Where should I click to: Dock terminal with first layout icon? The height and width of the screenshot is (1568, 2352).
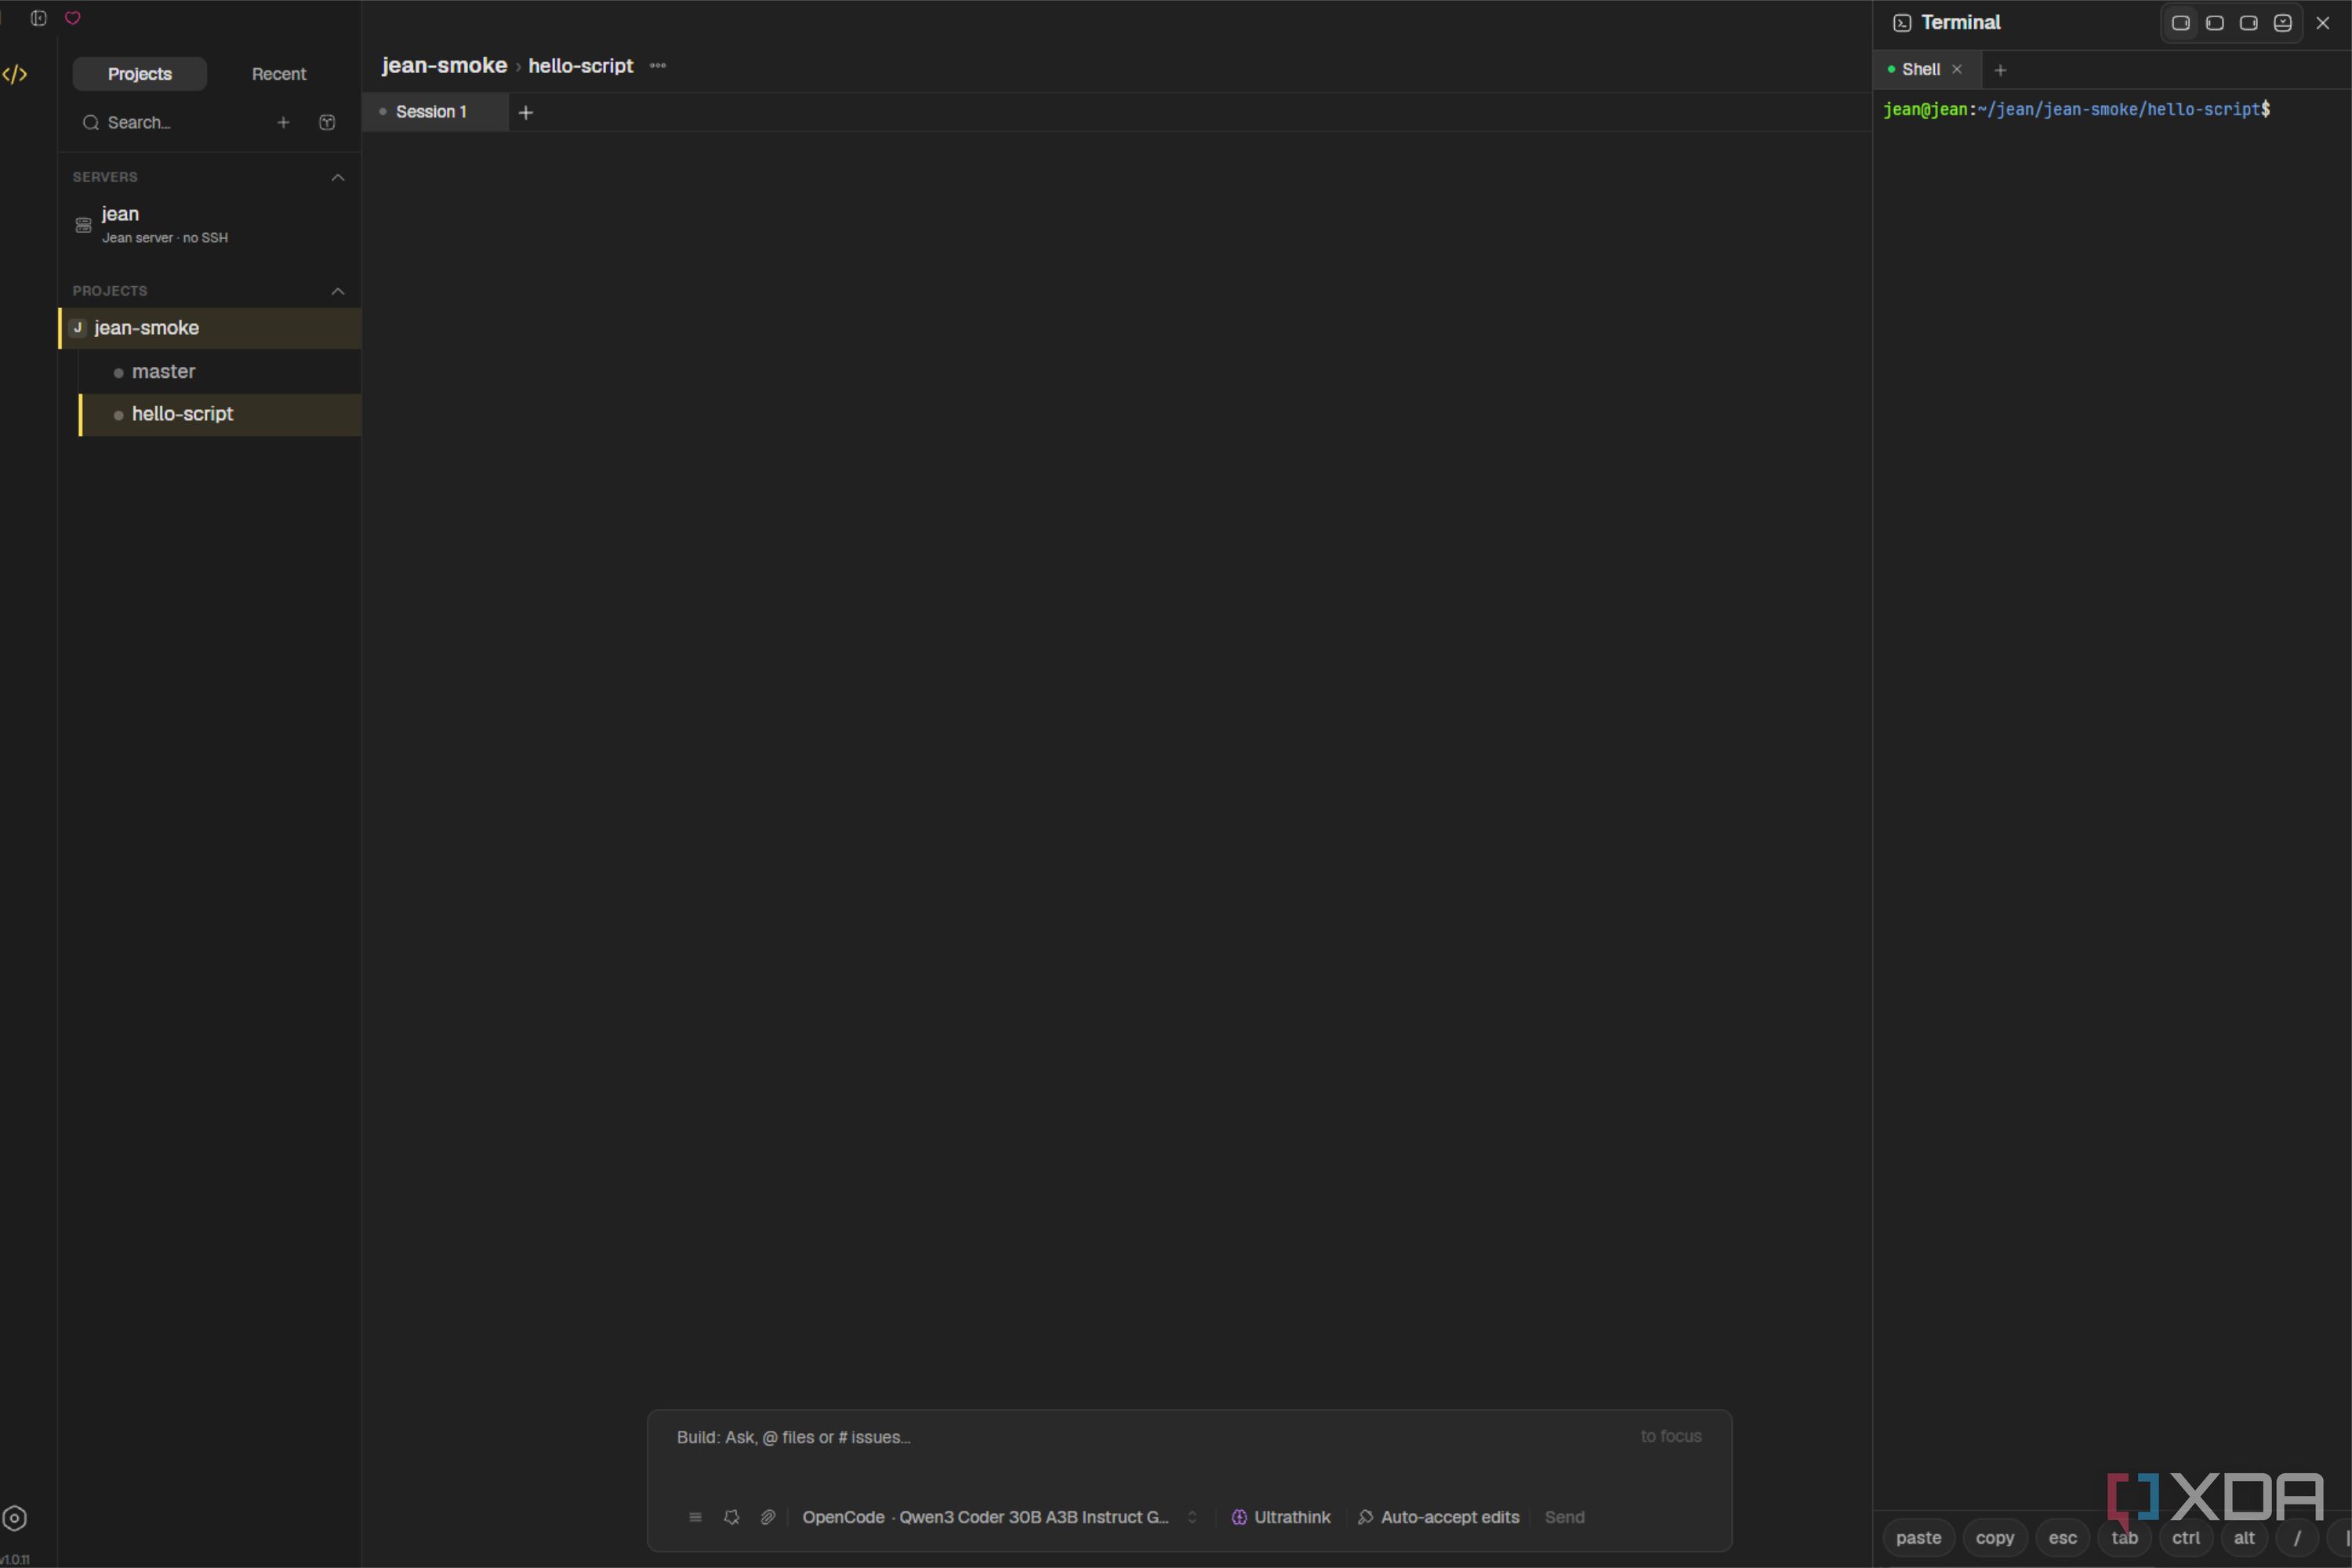pos(2181,23)
